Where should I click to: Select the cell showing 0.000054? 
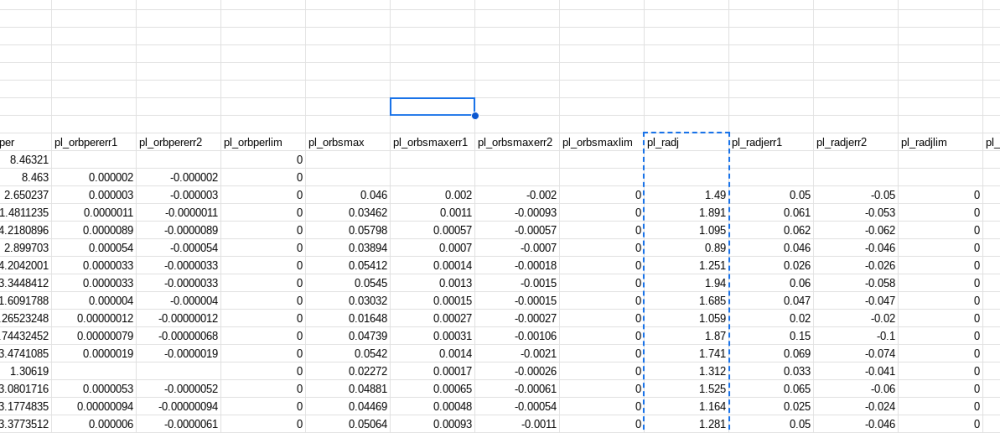[94, 248]
